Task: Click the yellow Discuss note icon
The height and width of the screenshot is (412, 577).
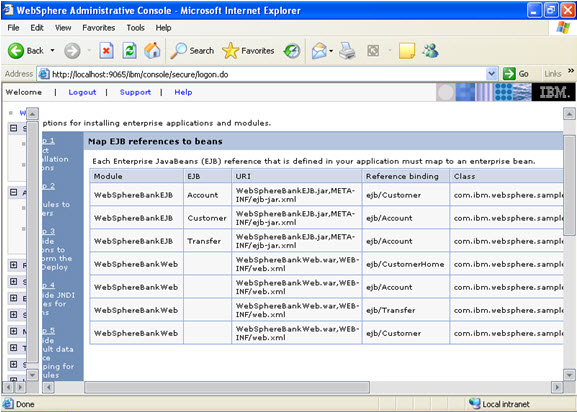Action: click(x=407, y=51)
